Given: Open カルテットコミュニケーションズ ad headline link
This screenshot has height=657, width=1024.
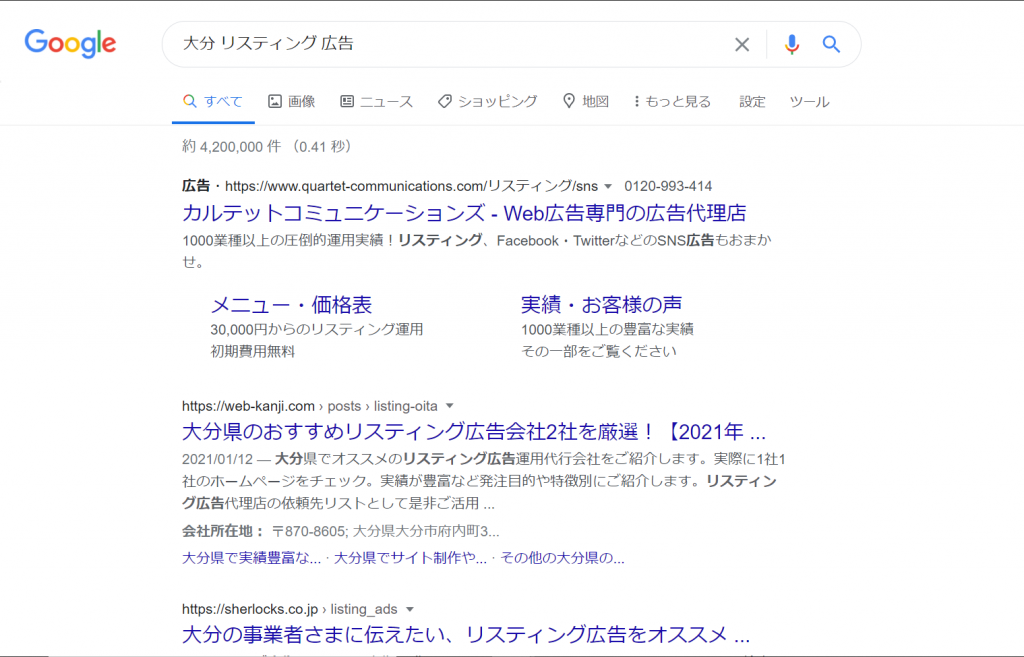Looking at the screenshot, I should [x=464, y=213].
